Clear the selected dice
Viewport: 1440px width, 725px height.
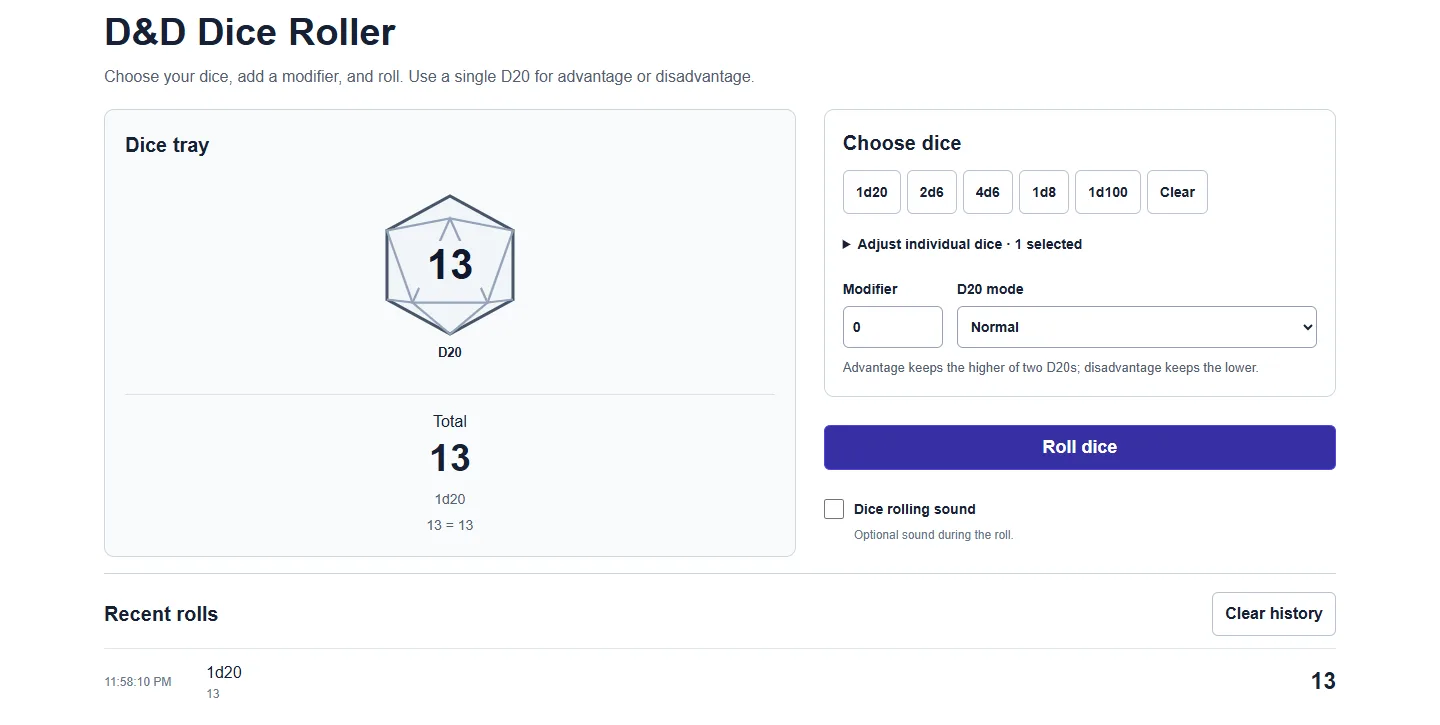[1177, 192]
